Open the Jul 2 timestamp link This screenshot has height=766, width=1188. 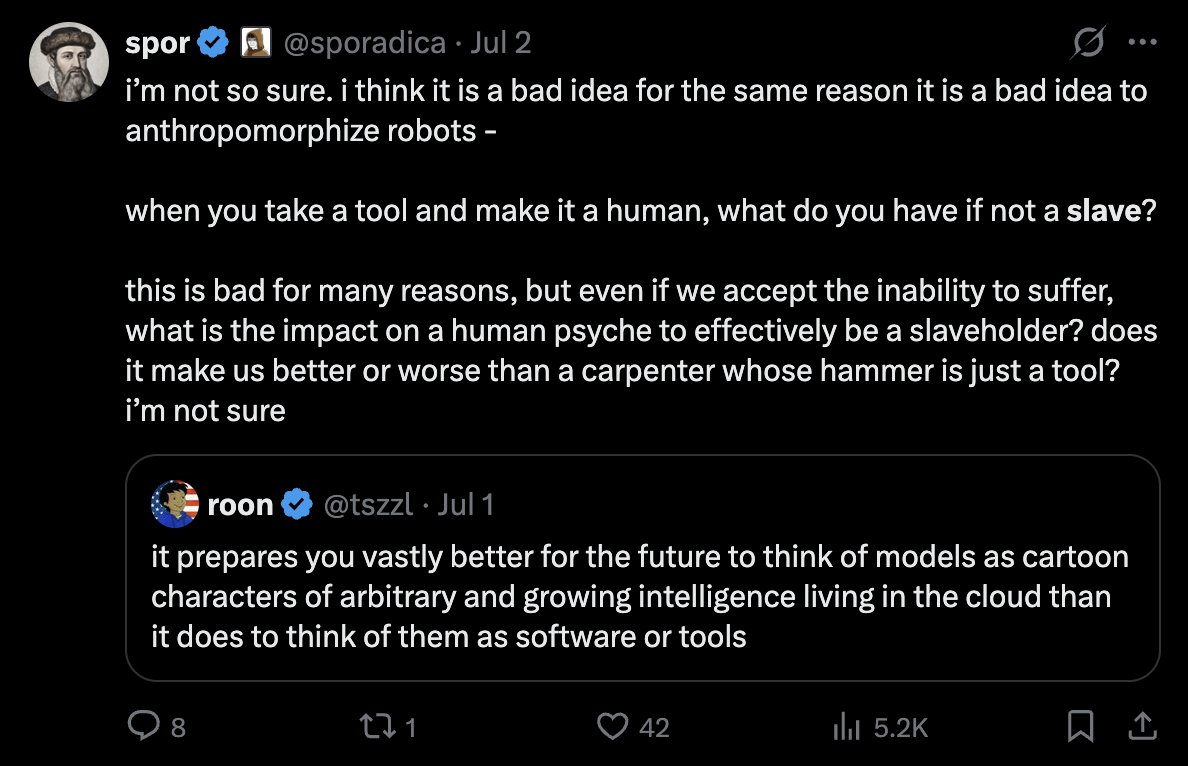pos(500,42)
